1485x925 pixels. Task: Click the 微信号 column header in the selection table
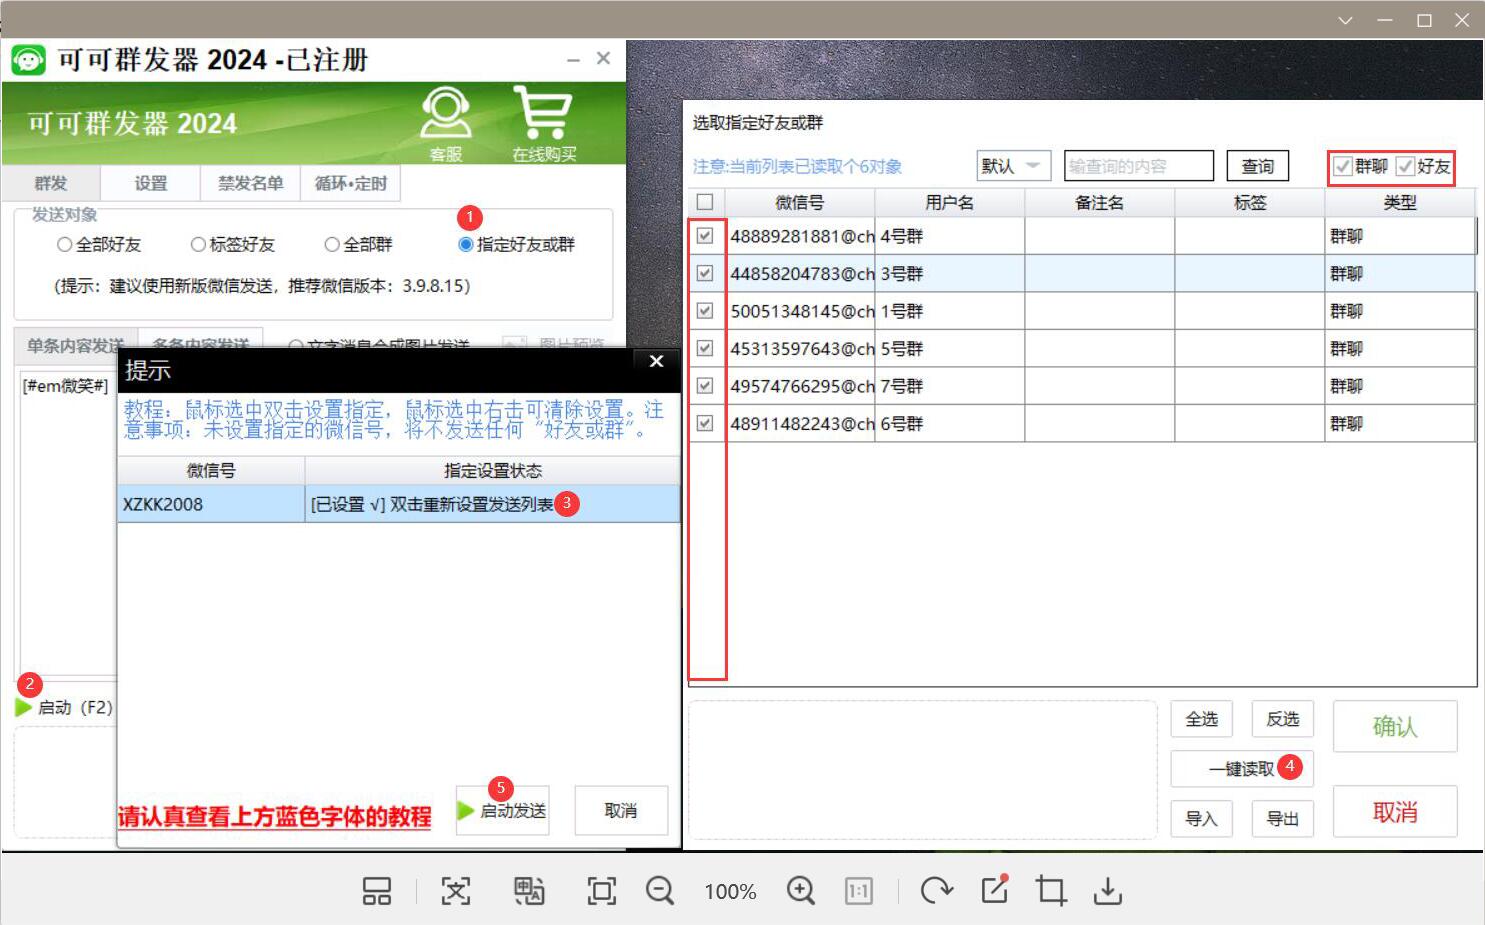[x=800, y=202]
